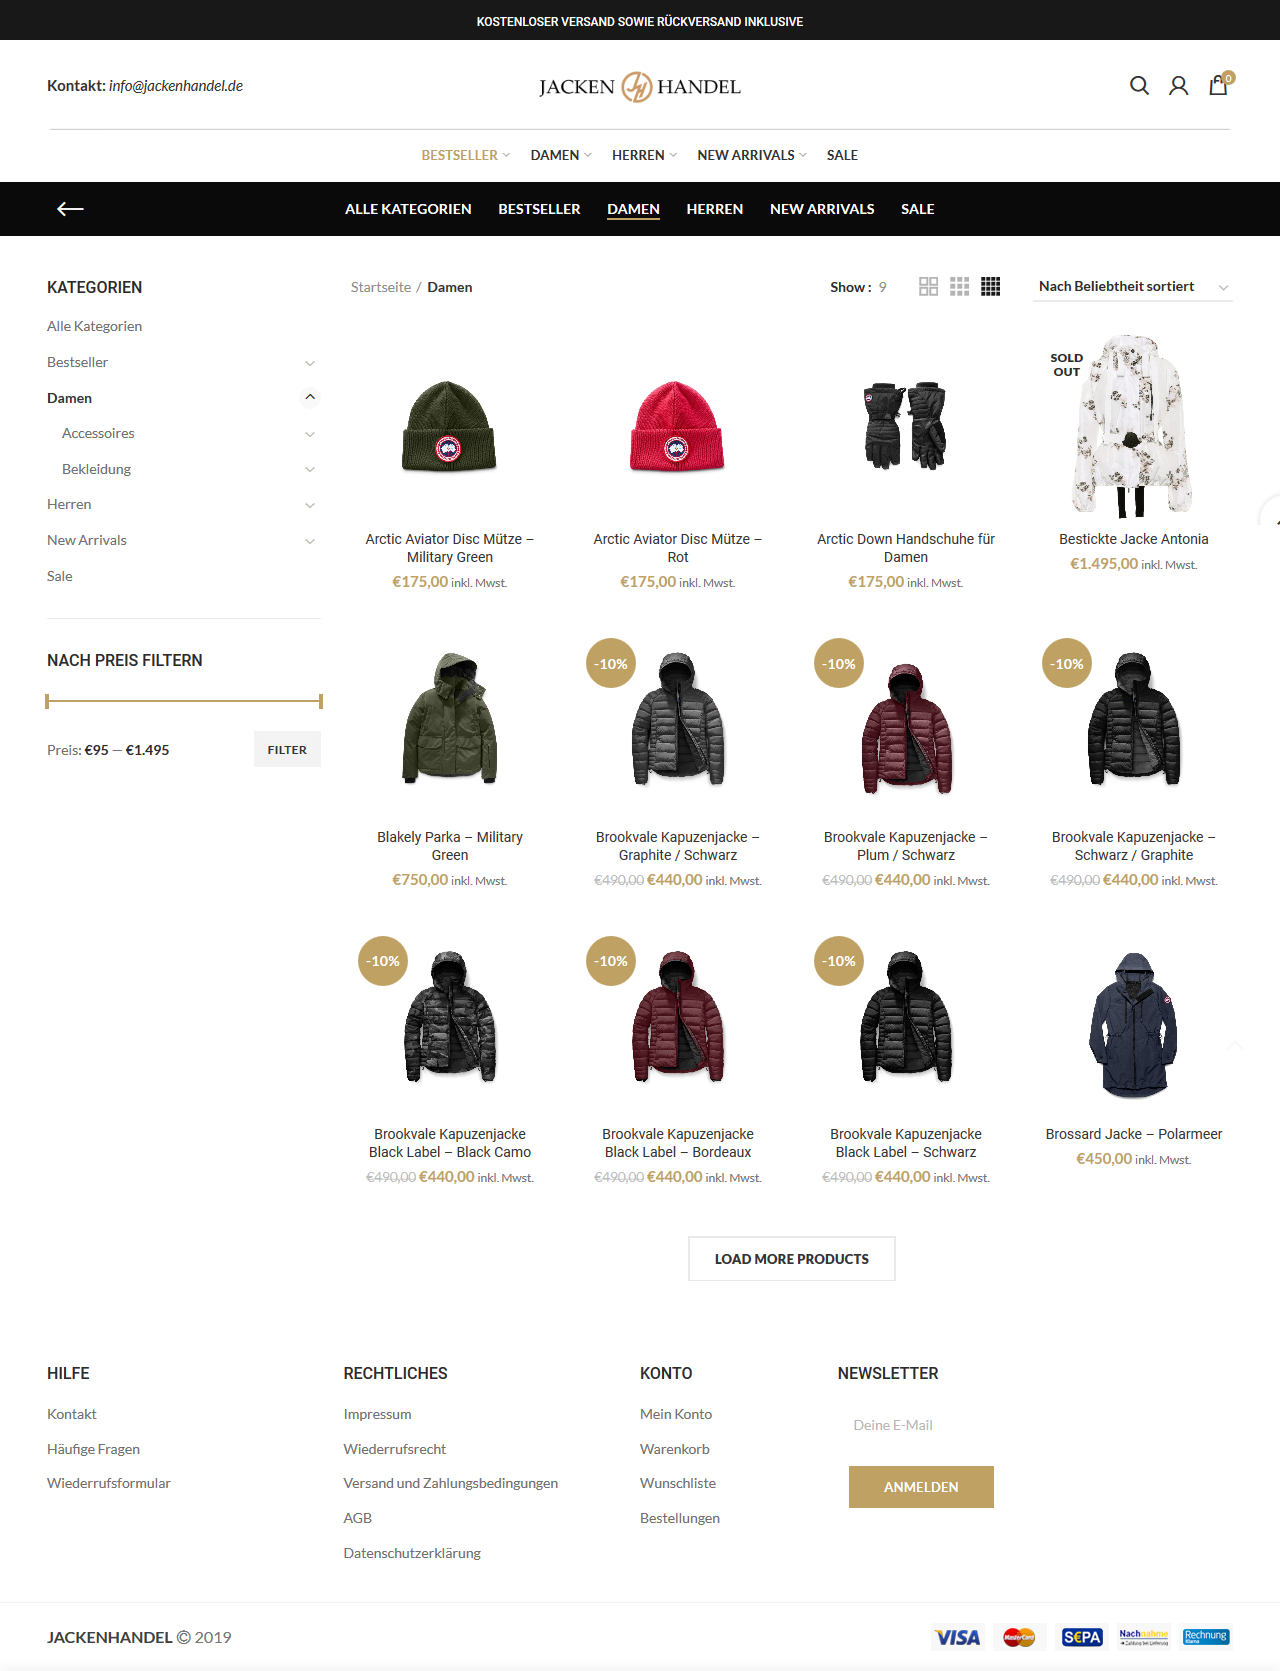Screen dimensions: 1280x1671
Task: Open the New Arrivals top menu
Action: (752, 155)
